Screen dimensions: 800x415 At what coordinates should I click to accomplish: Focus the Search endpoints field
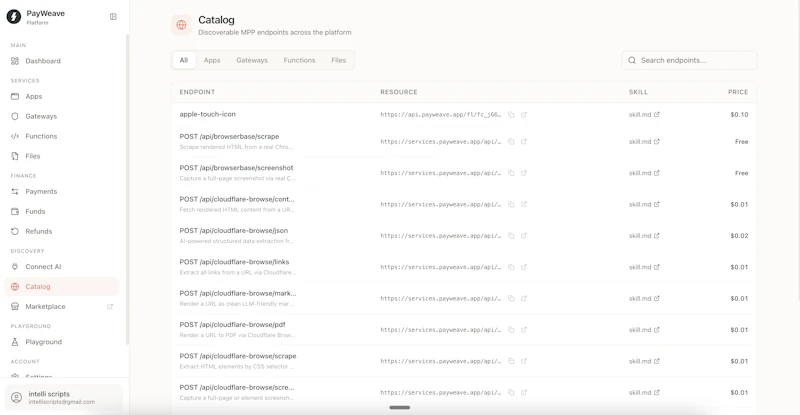pos(689,60)
